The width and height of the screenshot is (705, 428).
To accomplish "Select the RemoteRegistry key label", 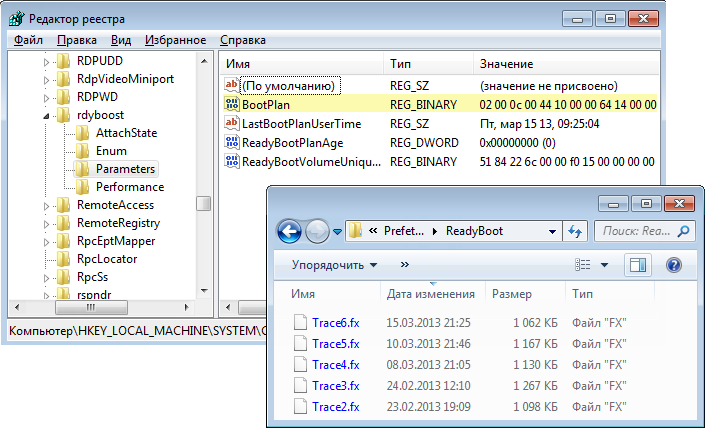I will coord(118,223).
